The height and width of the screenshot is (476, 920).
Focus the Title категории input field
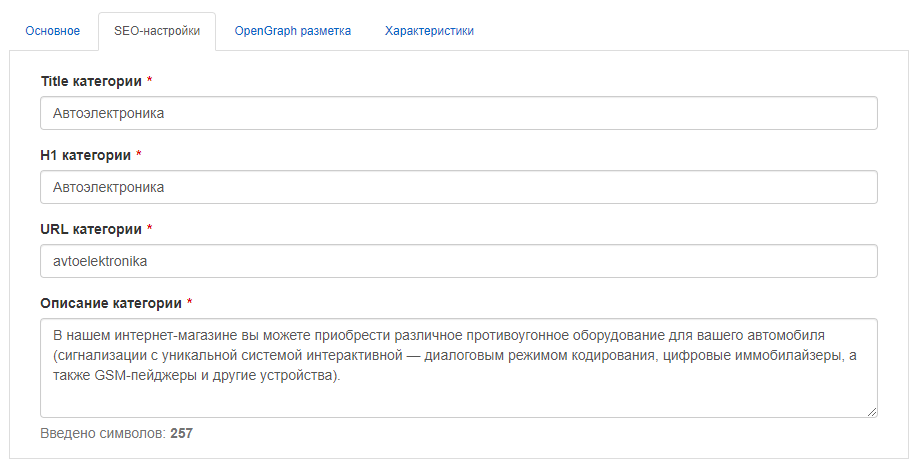click(x=459, y=113)
